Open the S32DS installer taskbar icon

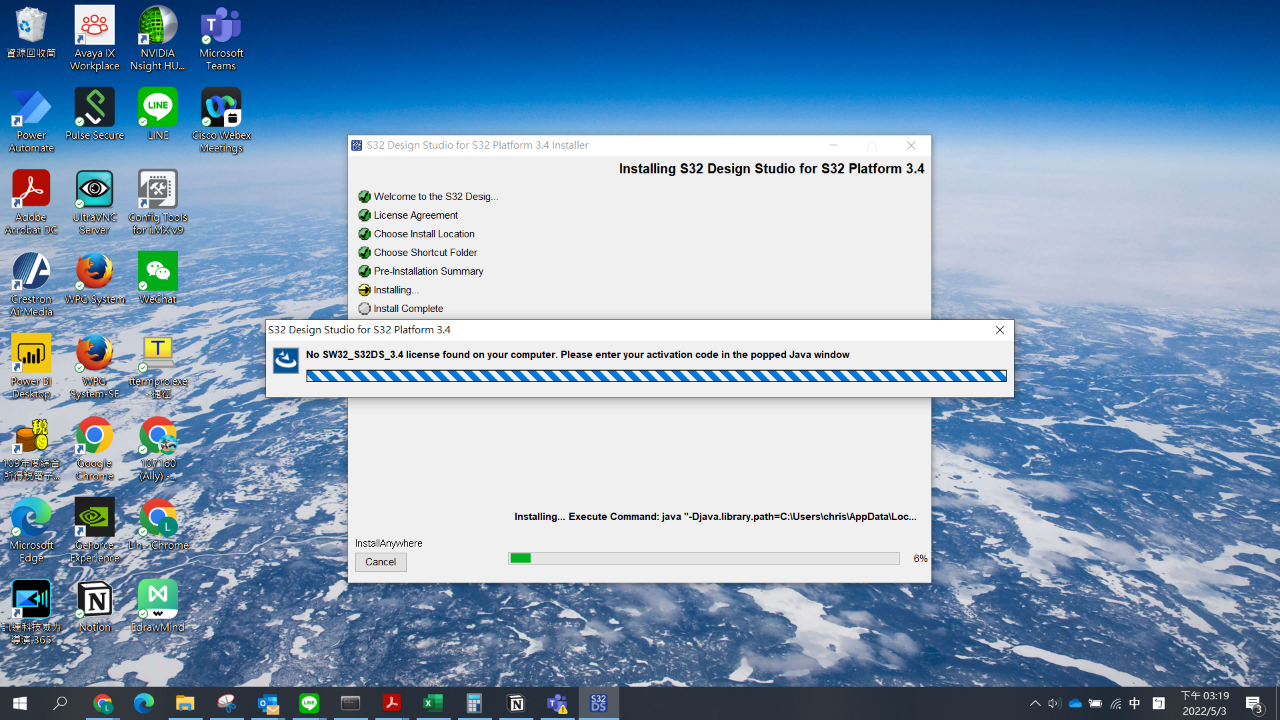tap(598, 703)
